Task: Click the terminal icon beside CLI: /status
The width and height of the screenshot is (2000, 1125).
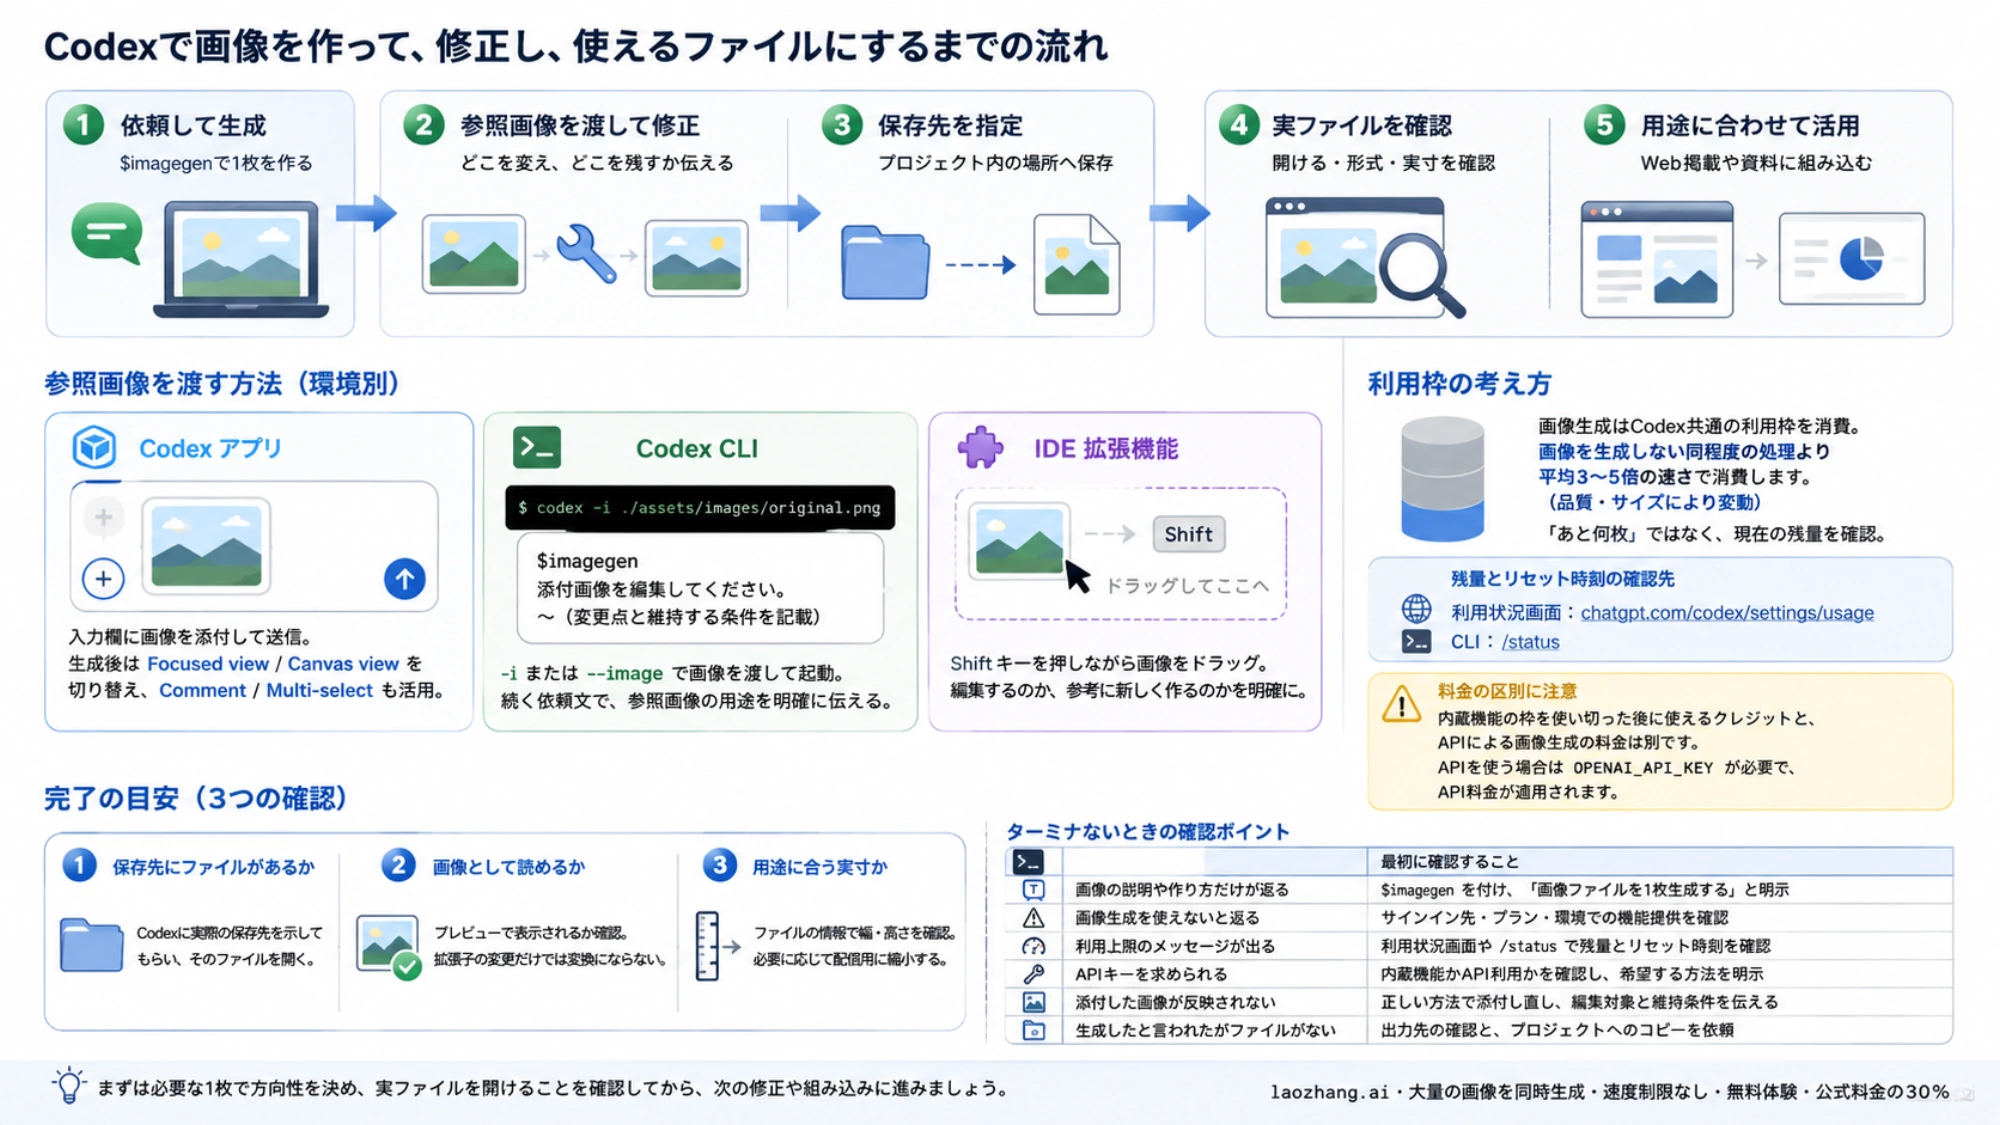Action: coord(1416,642)
